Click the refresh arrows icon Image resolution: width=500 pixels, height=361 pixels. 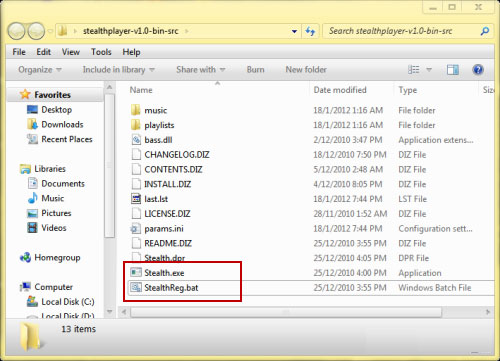coord(310,31)
